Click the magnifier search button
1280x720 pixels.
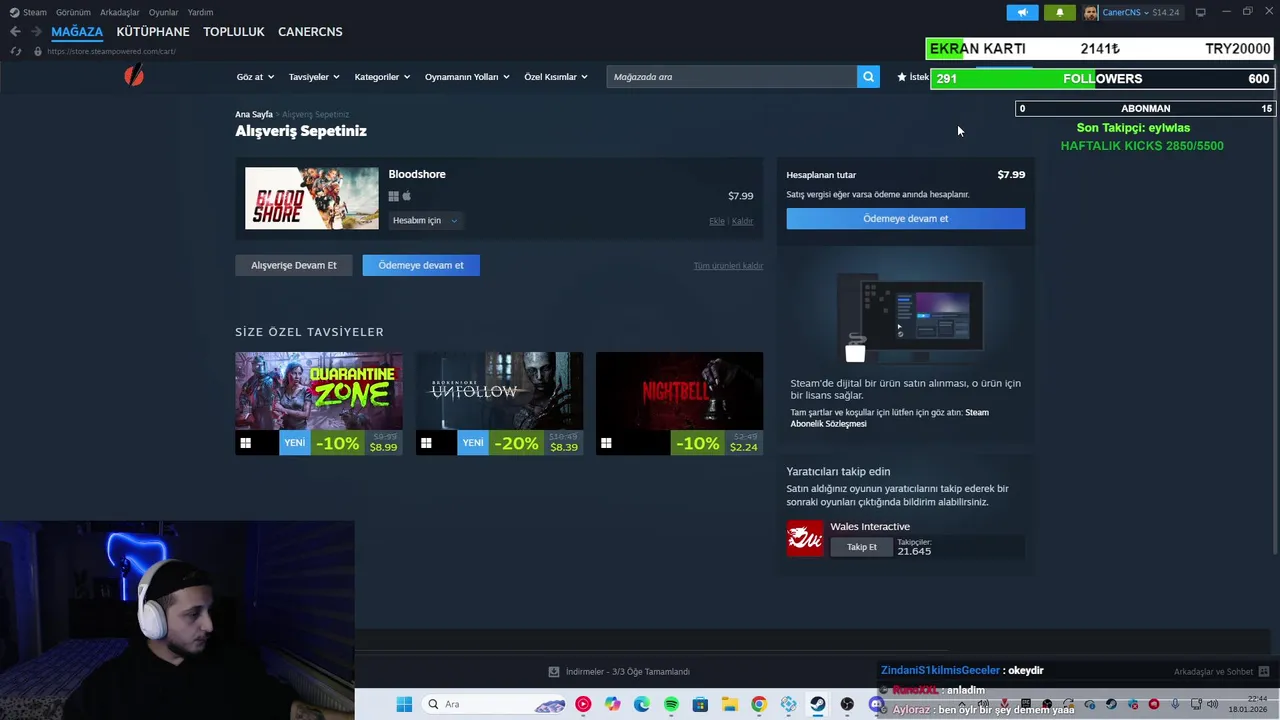click(x=868, y=77)
